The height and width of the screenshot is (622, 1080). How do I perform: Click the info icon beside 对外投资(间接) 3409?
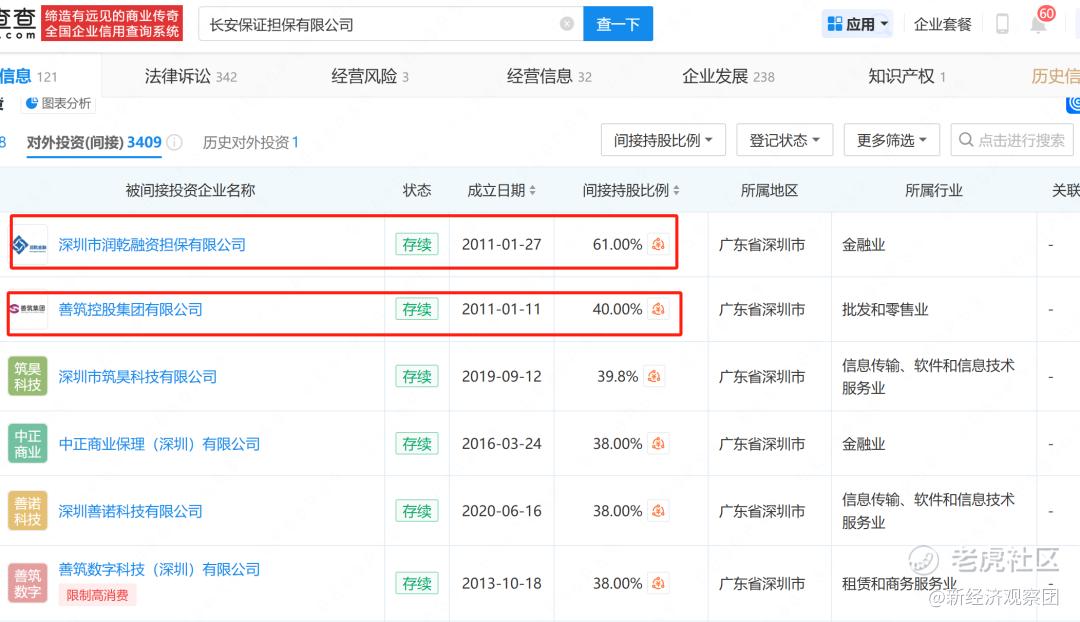tap(175, 143)
